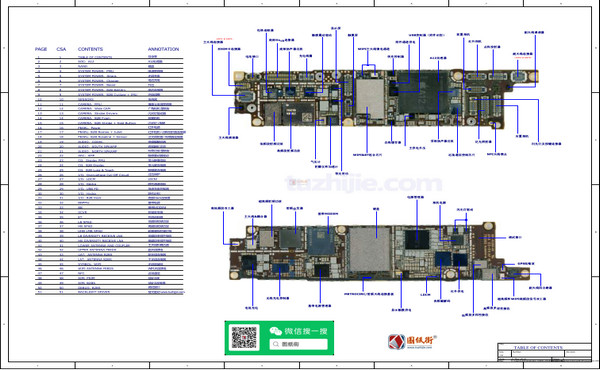Click the green WeChat search heading text

point(306,331)
